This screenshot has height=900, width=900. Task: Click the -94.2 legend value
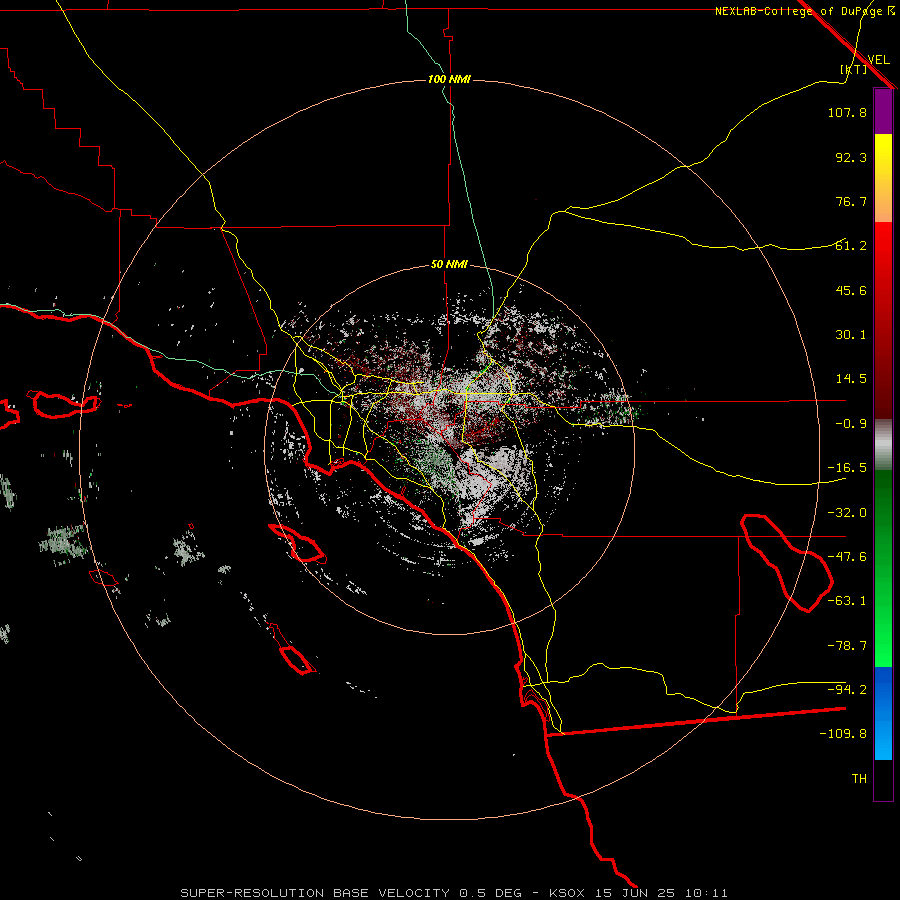coord(847,689)
